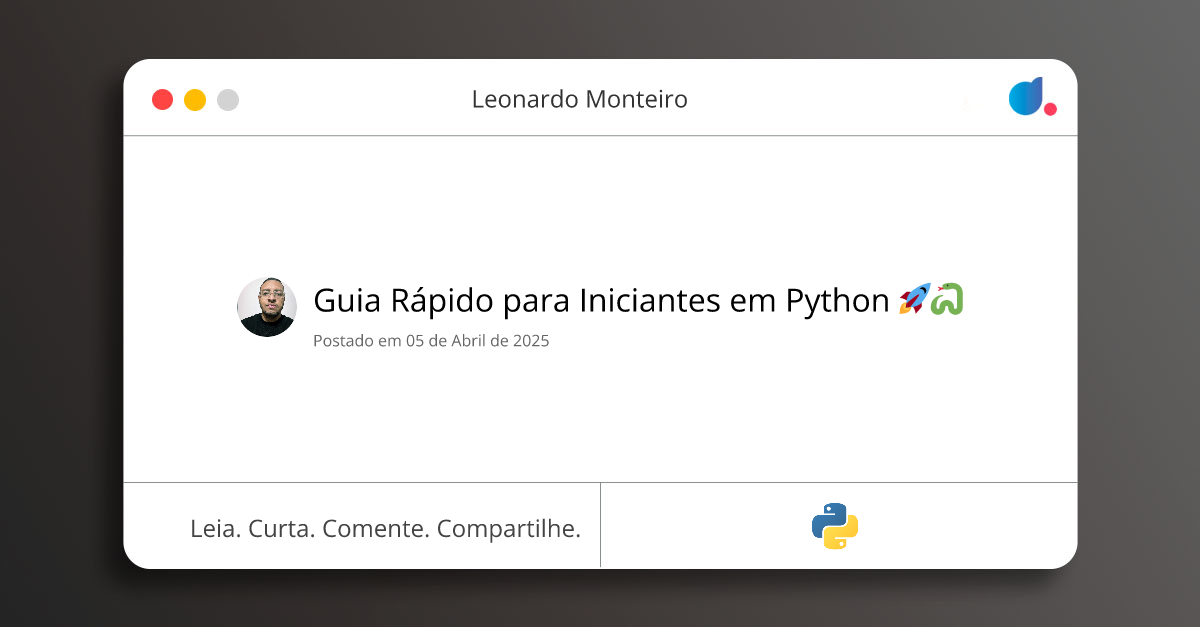Click the pink dot beside the DIO logo
Image resolution: width=1200 pixels, height=628 pixels.
pyautogui.click(x=1050, y=109)
